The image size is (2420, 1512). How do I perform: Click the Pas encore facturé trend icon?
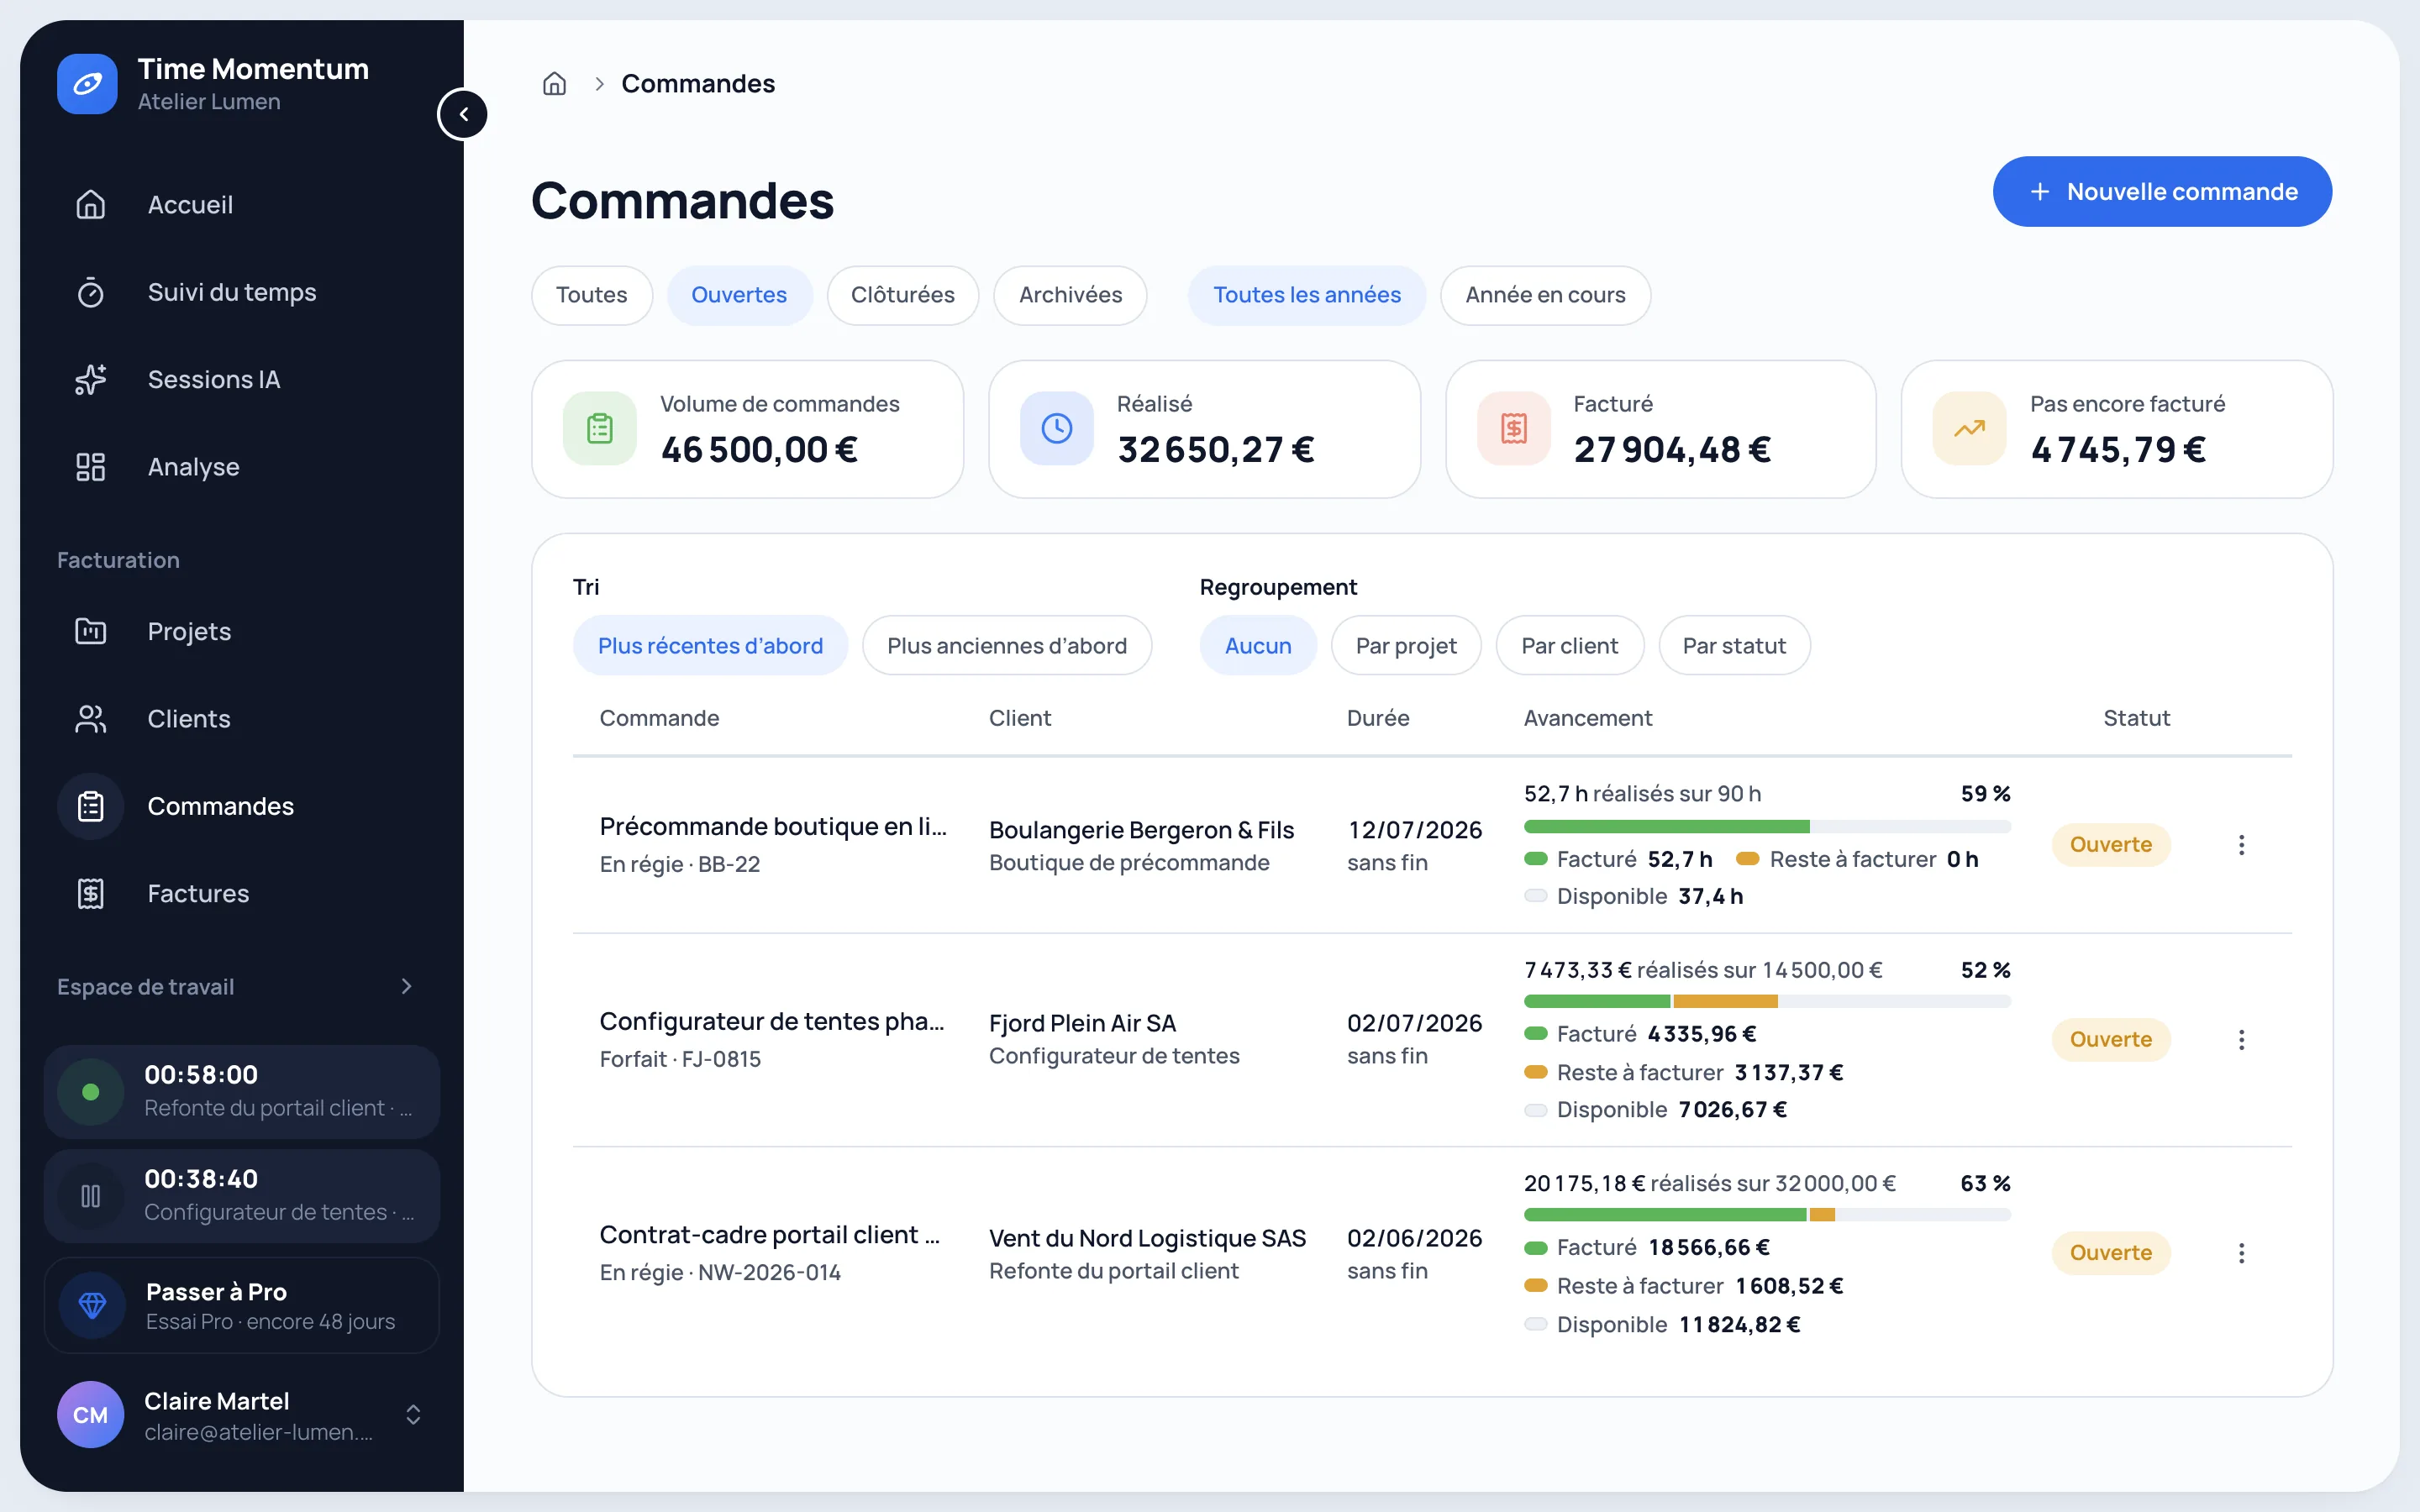pos(1970,429)
